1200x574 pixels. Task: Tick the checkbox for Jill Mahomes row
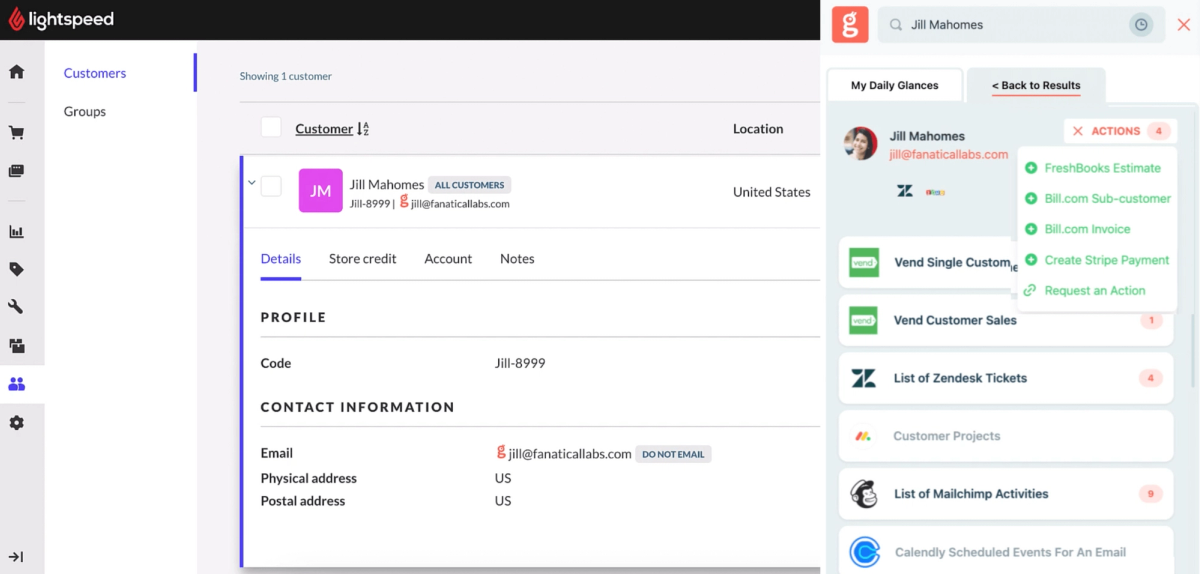271,186
